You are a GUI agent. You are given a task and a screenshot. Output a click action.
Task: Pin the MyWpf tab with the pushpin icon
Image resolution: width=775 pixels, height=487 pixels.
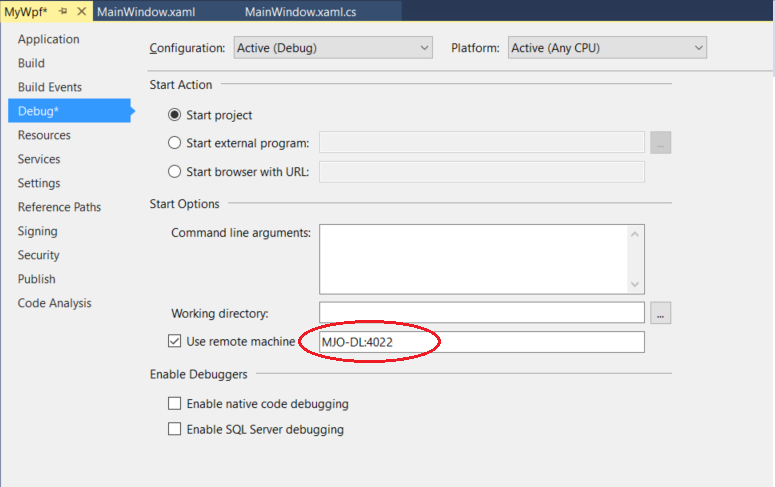click(x=62, y=11)
